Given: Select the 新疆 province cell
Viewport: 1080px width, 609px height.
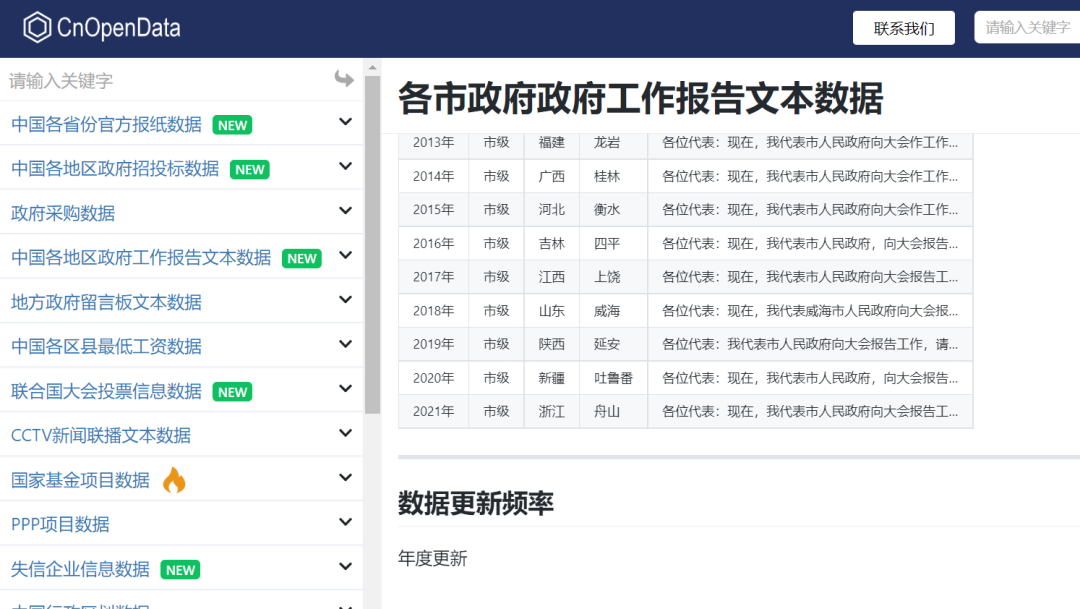Looking at the screenshot, I should 552,378.
